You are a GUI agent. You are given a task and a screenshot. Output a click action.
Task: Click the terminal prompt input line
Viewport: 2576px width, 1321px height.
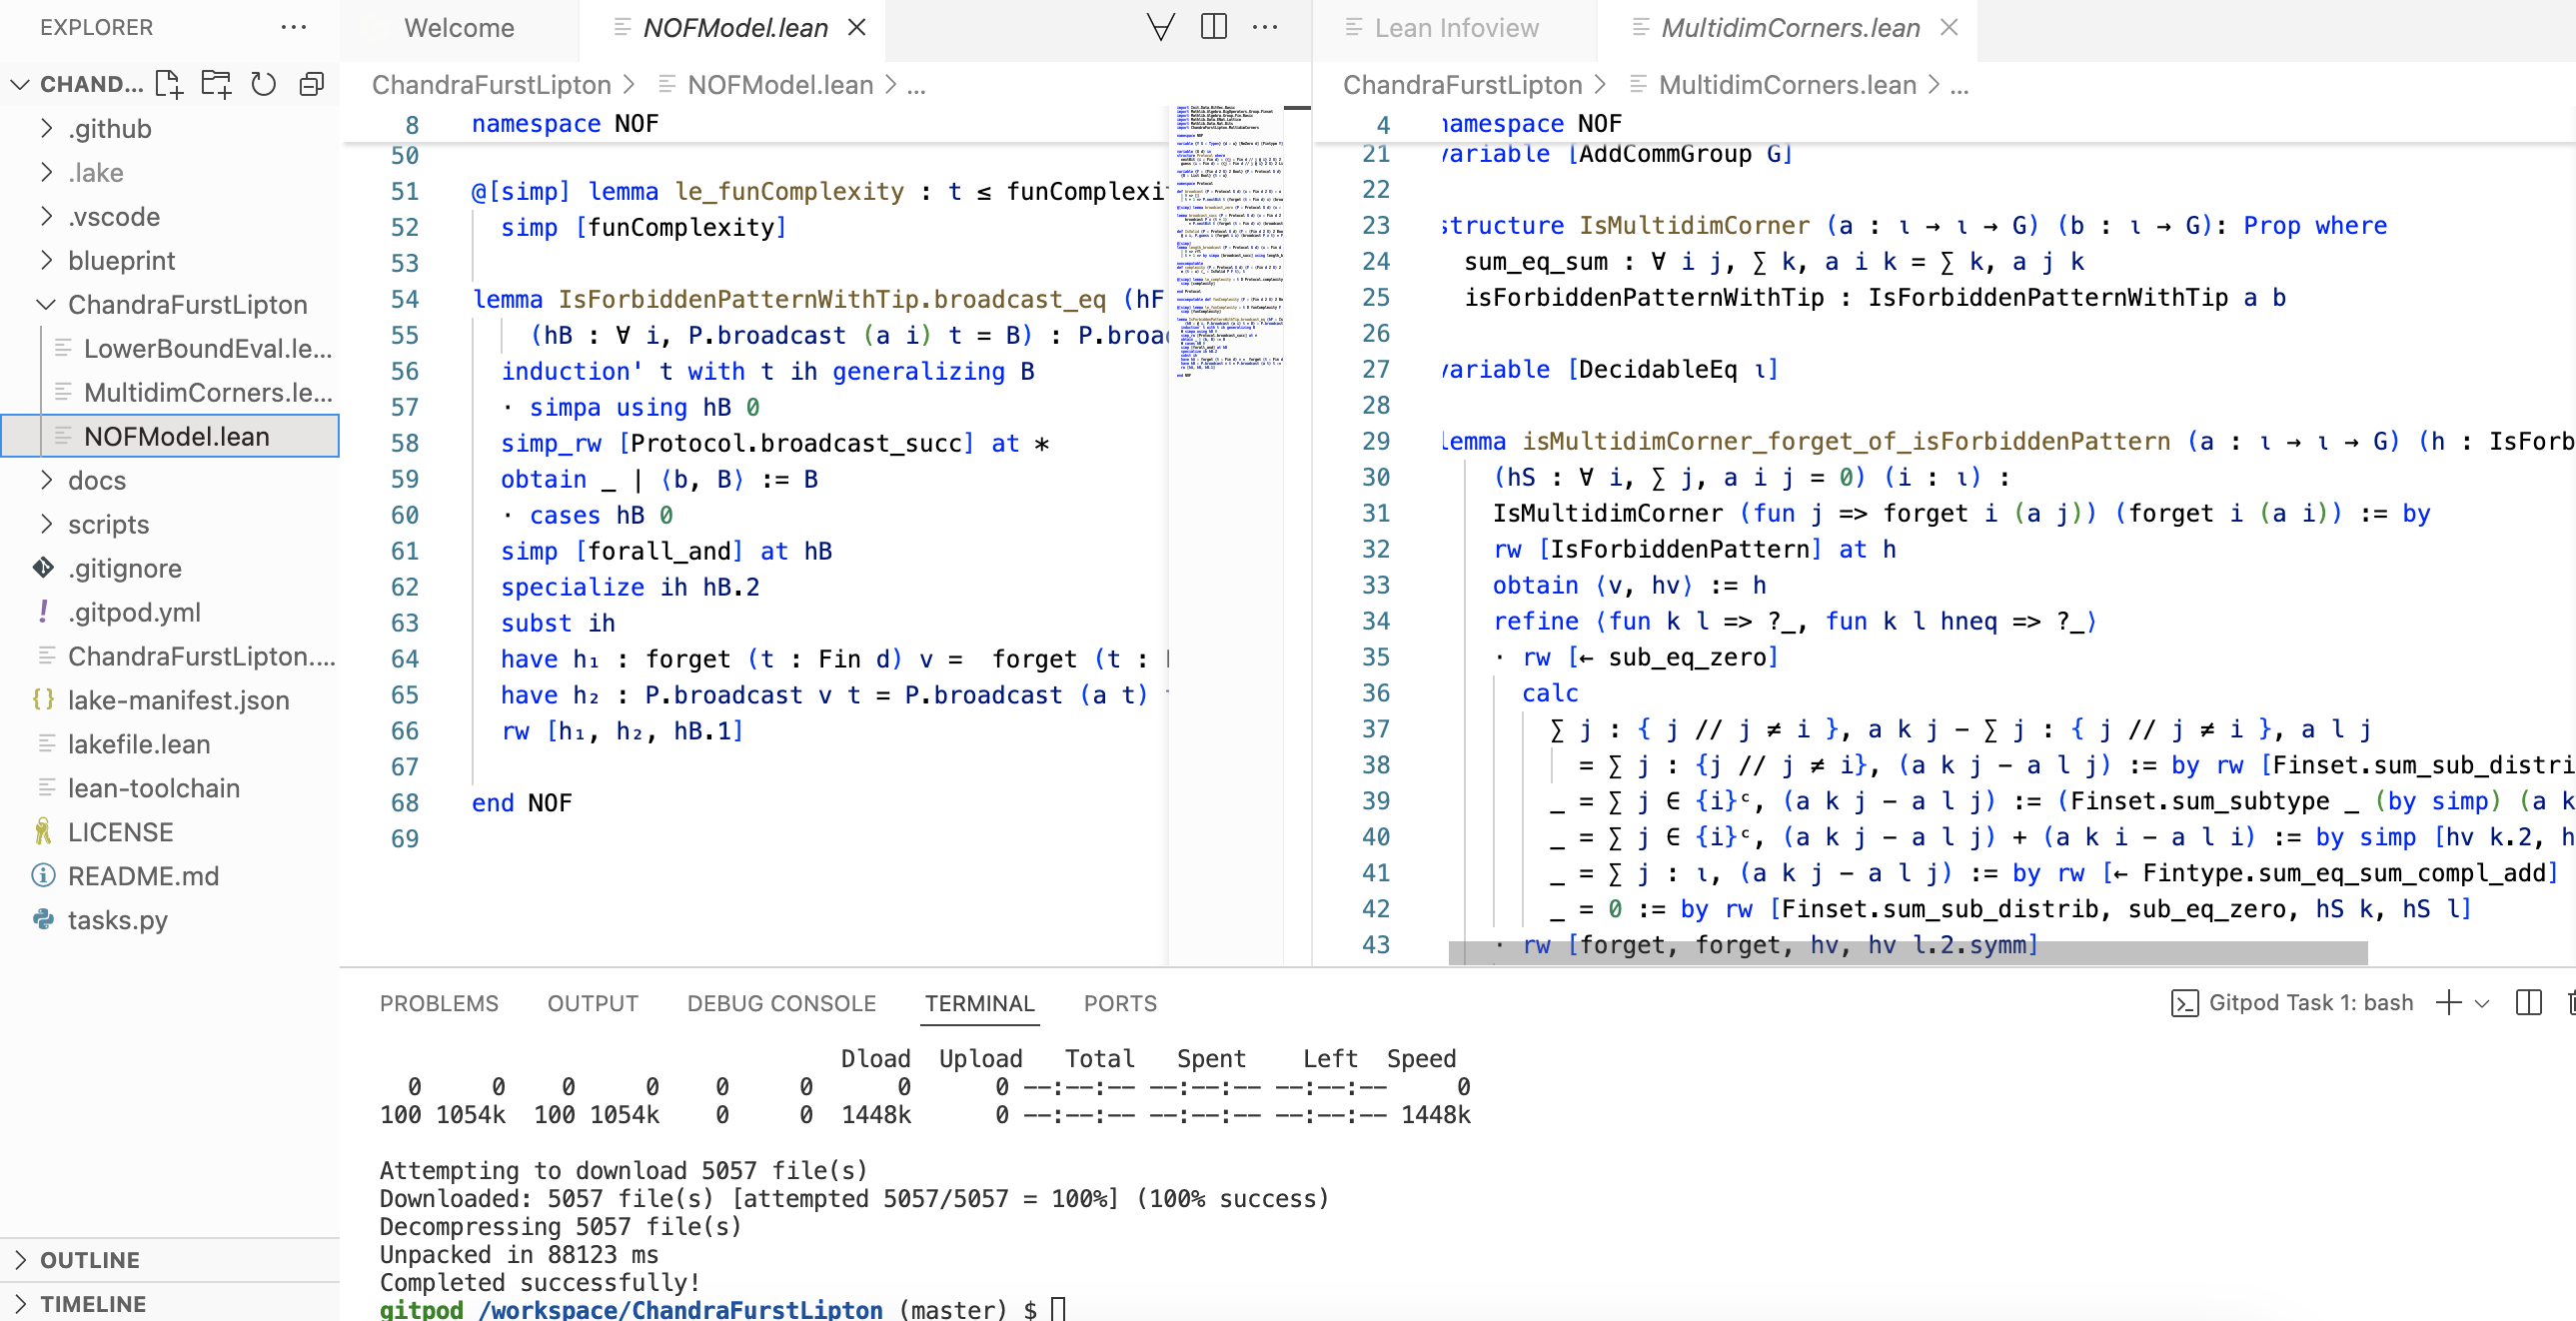click(x=1059, y=1308)
